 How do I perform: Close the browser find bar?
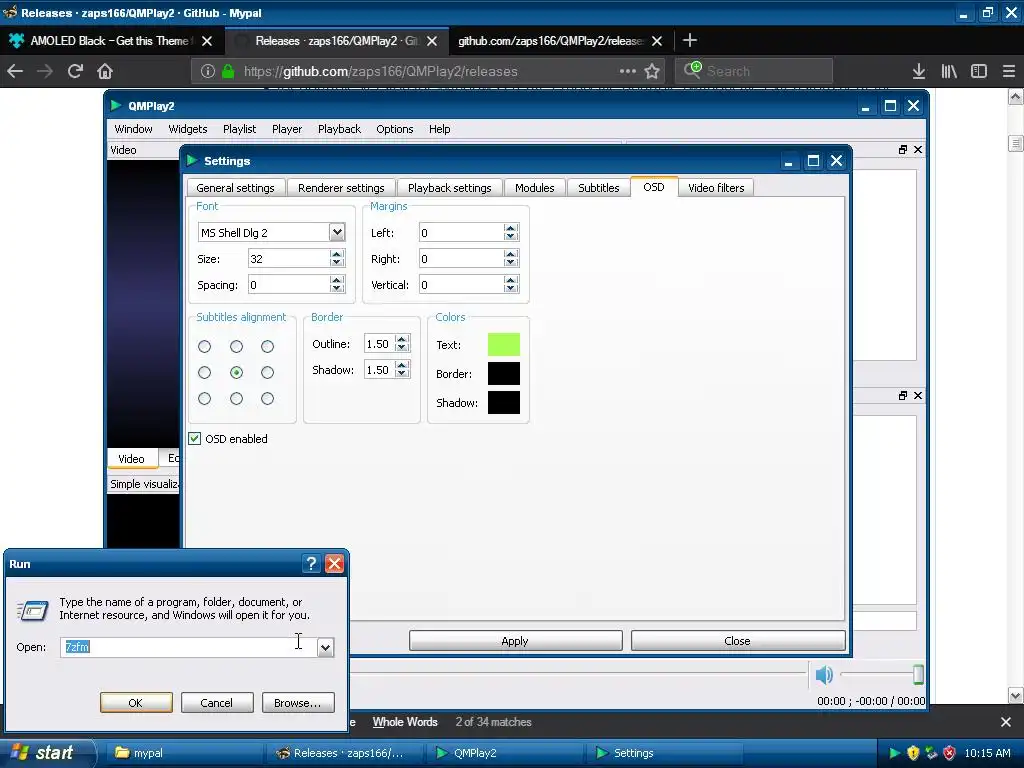point(1006,722)
